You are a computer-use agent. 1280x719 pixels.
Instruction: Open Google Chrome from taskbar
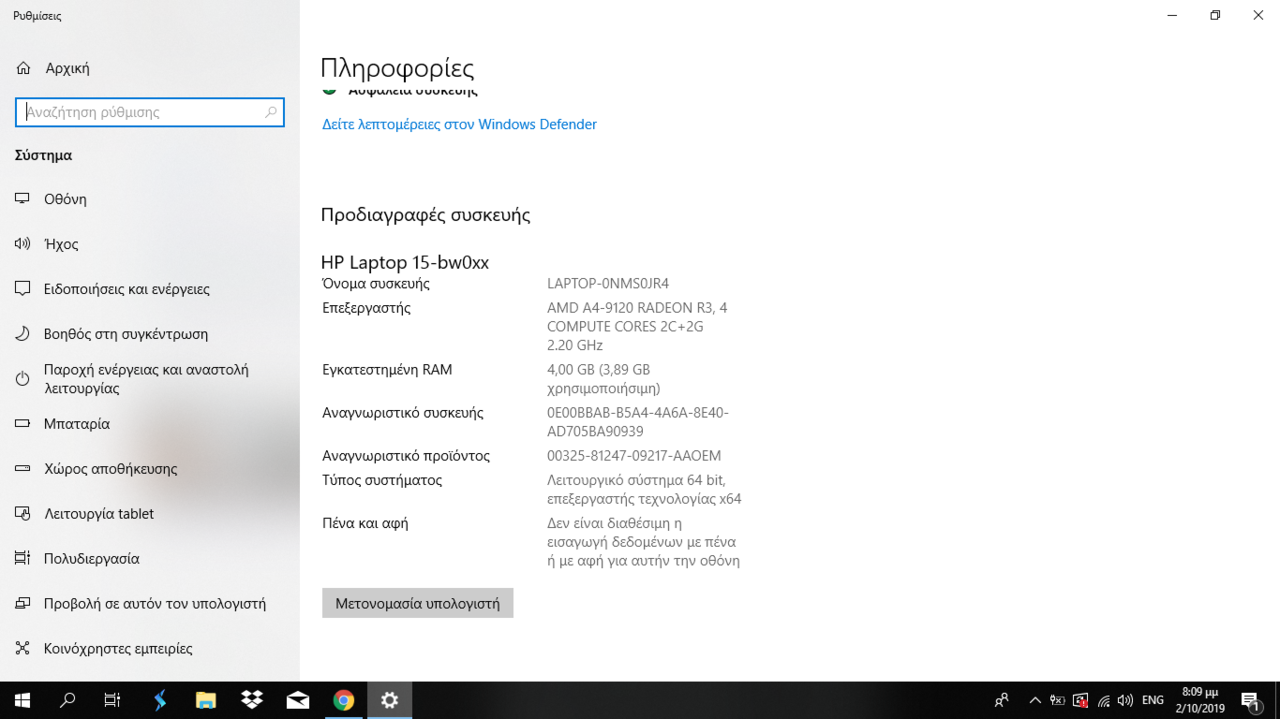pyautogui.click(x=344, y=700)
